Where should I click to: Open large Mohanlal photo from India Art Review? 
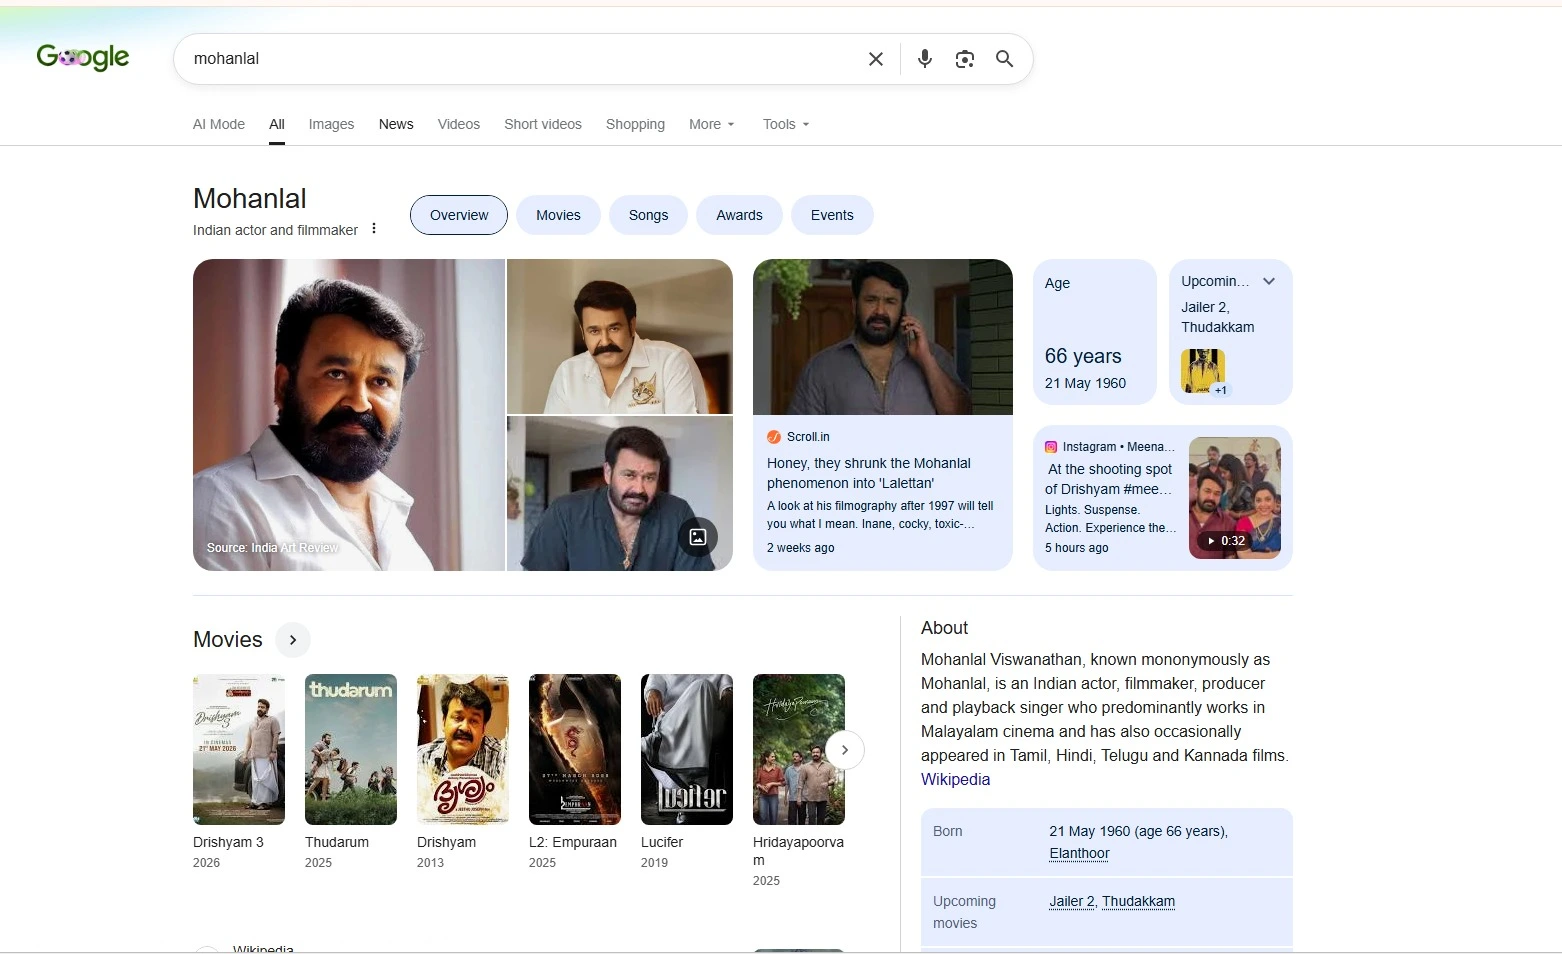click(x=349, y=415)
